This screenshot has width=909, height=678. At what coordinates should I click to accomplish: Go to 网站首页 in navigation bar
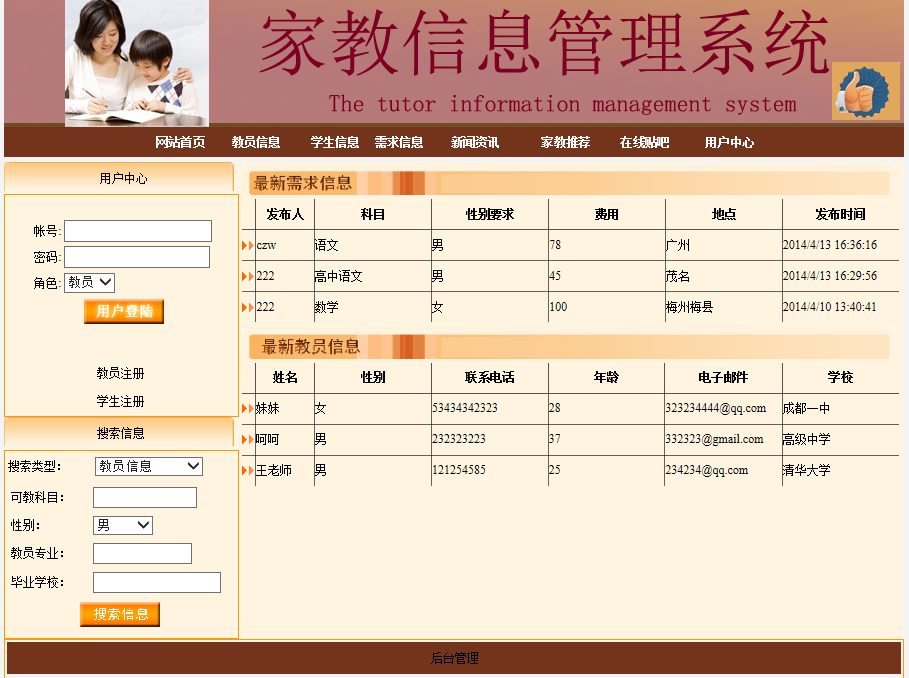point(180,142)
